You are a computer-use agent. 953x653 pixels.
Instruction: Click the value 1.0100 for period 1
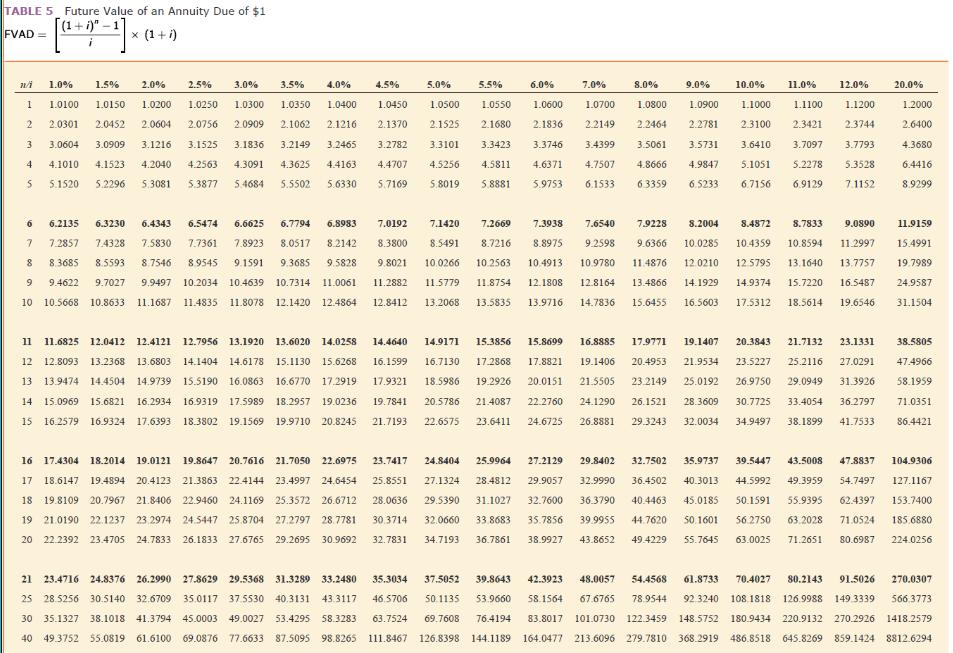pos(64,103)
